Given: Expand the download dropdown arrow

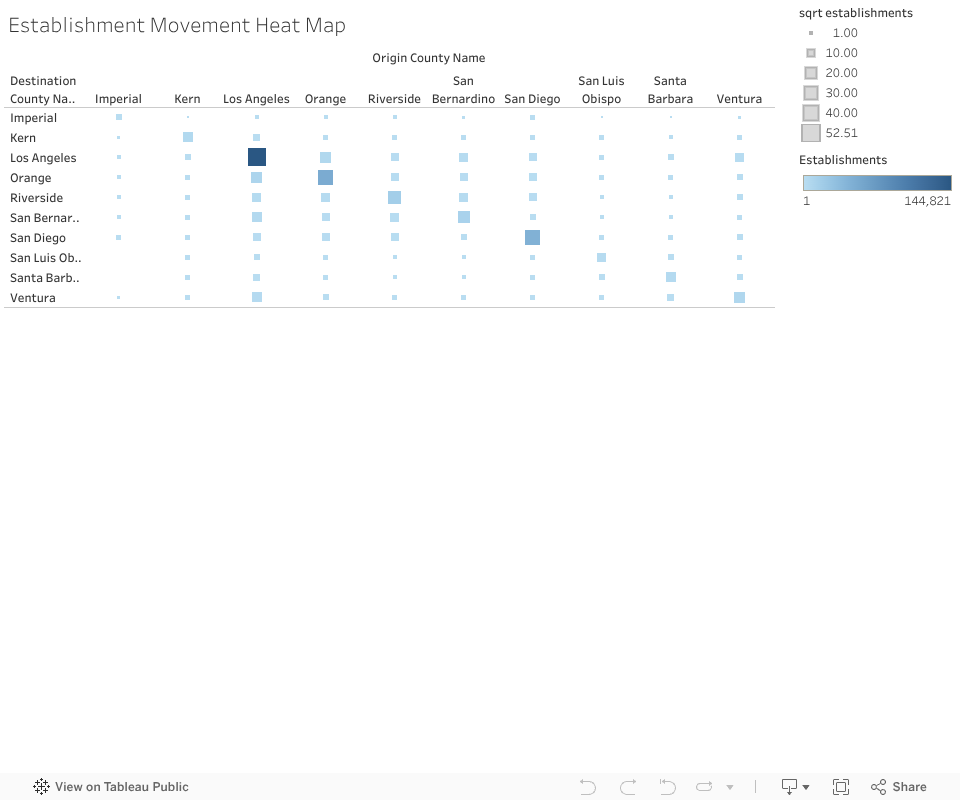Looking at the screenshot, I should [806, 787].
